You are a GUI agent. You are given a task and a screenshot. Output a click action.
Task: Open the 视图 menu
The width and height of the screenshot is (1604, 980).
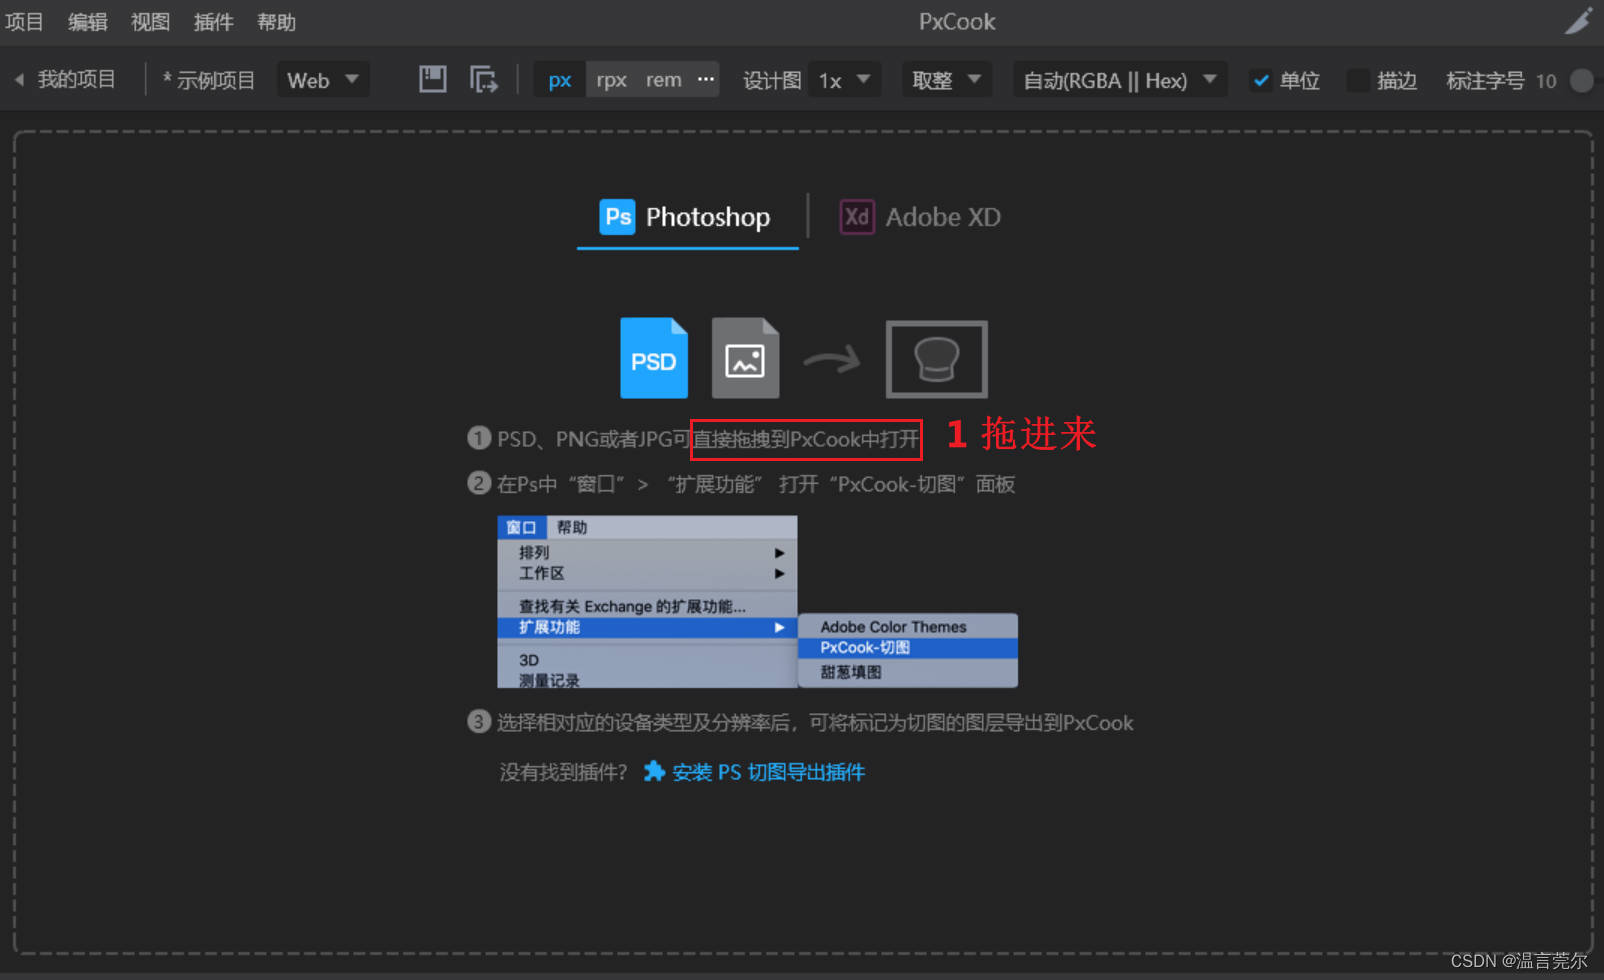[x=150, y=22]
